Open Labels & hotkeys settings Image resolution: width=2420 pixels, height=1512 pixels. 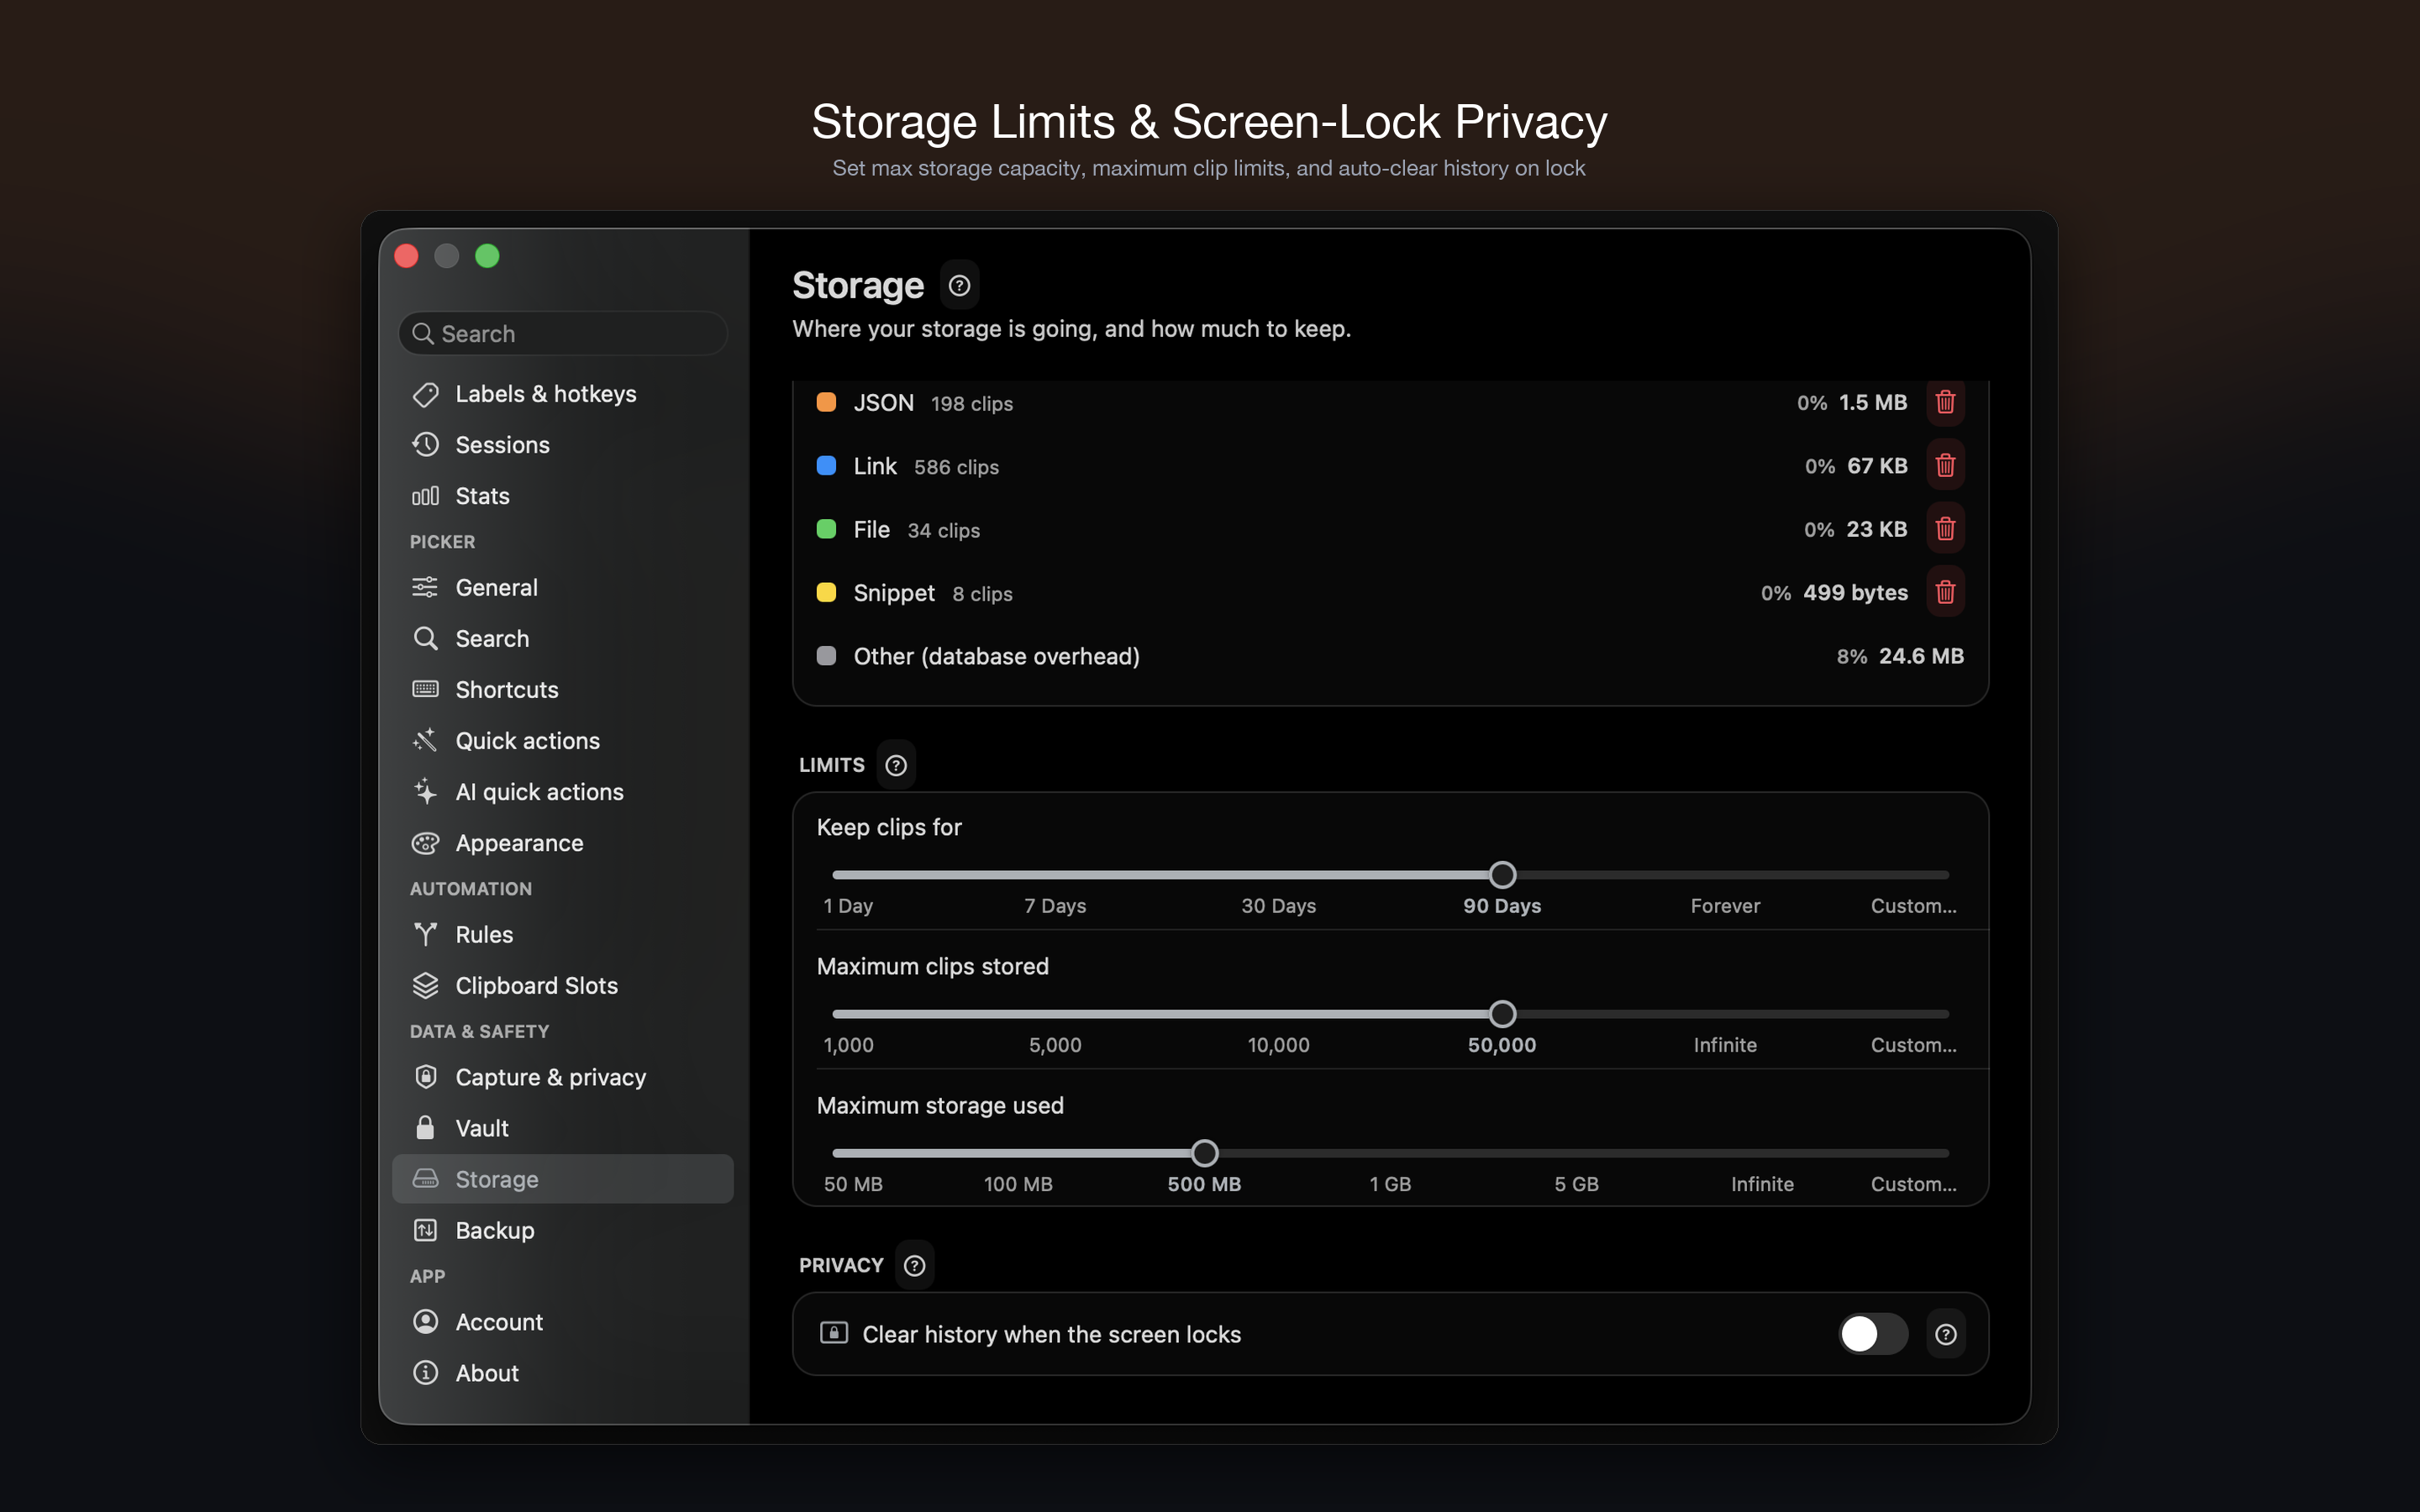(562, 394)
